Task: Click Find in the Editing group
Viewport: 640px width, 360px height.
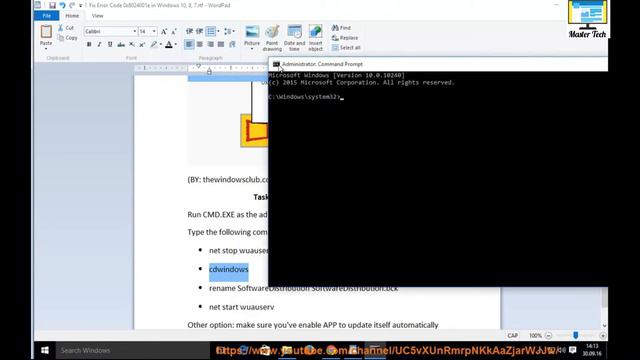Action: (341, 28)
